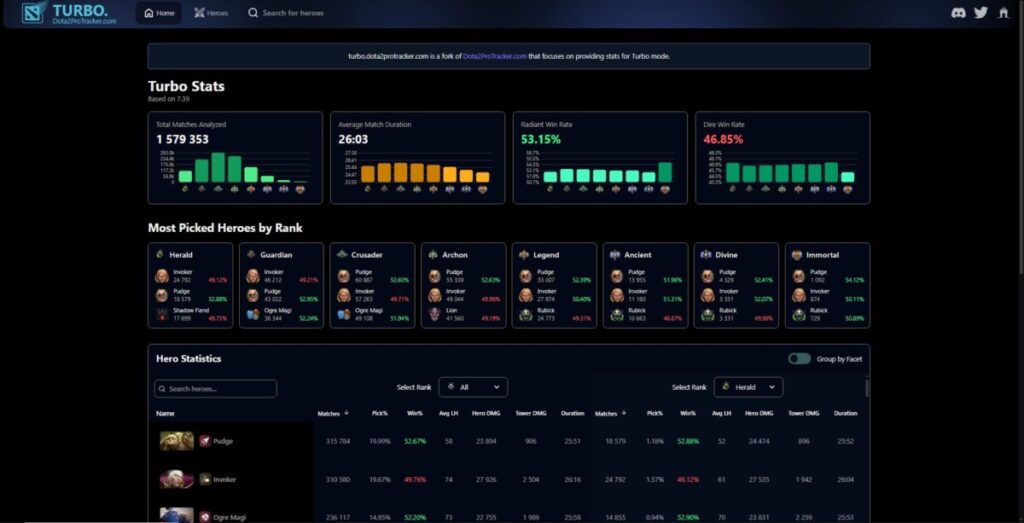
Task: Click Invoker thumbnail in Hero Statistics table
Action: 177,479
